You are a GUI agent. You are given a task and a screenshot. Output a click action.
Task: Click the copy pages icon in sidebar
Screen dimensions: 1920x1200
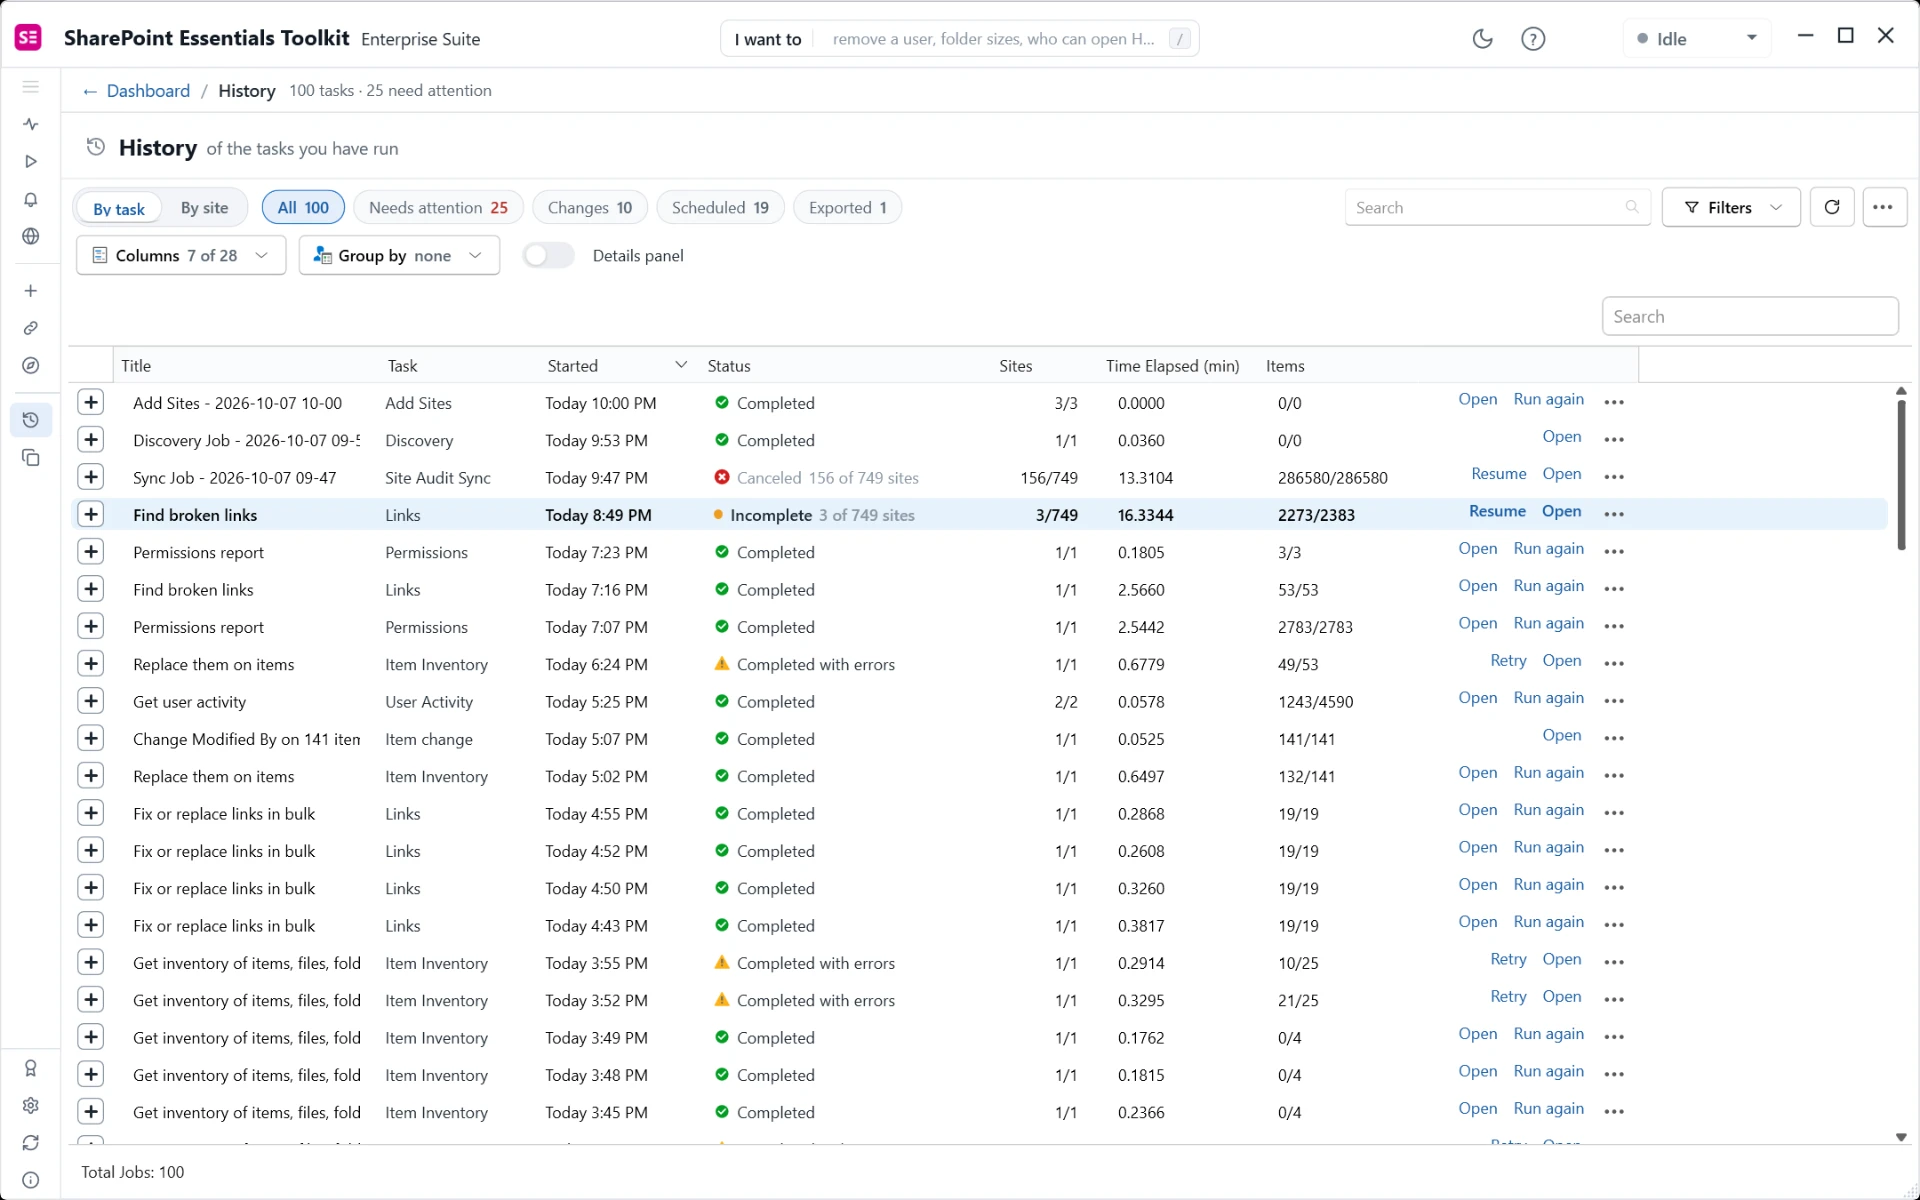(x=31, y=458)
